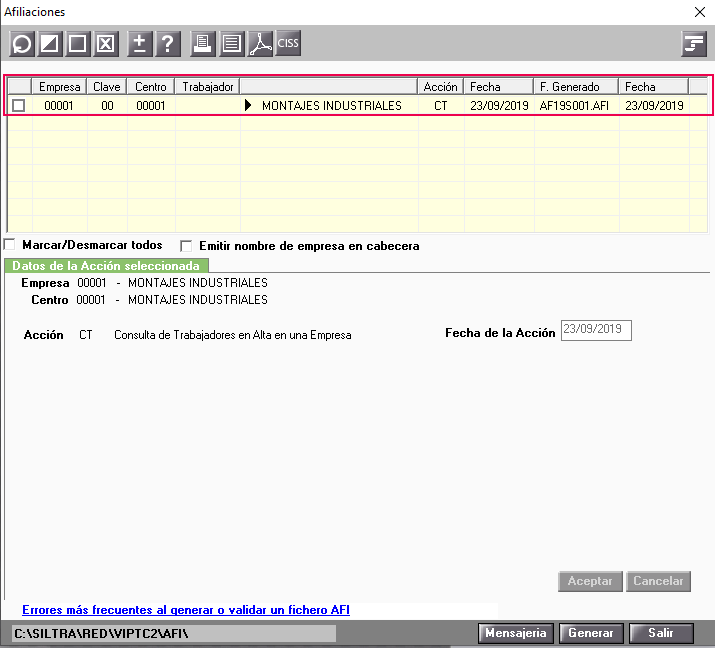Click the Clave column header
715x648 pixels.
[x=107, y=87]
